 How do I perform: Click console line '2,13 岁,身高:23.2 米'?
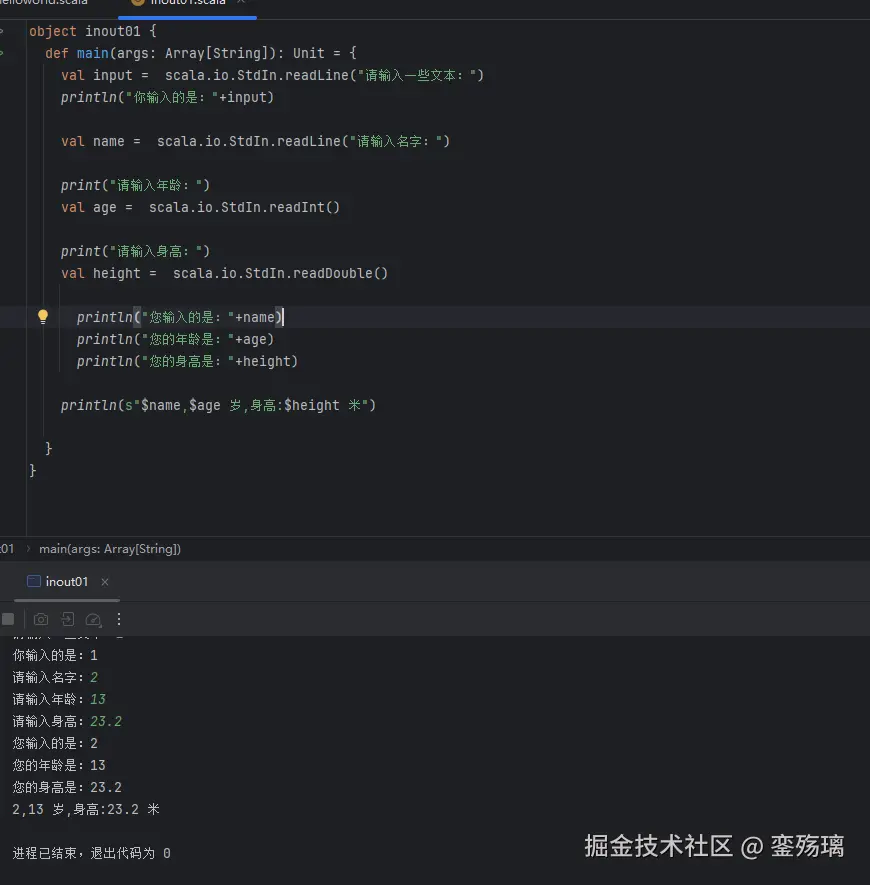point(86,809)
